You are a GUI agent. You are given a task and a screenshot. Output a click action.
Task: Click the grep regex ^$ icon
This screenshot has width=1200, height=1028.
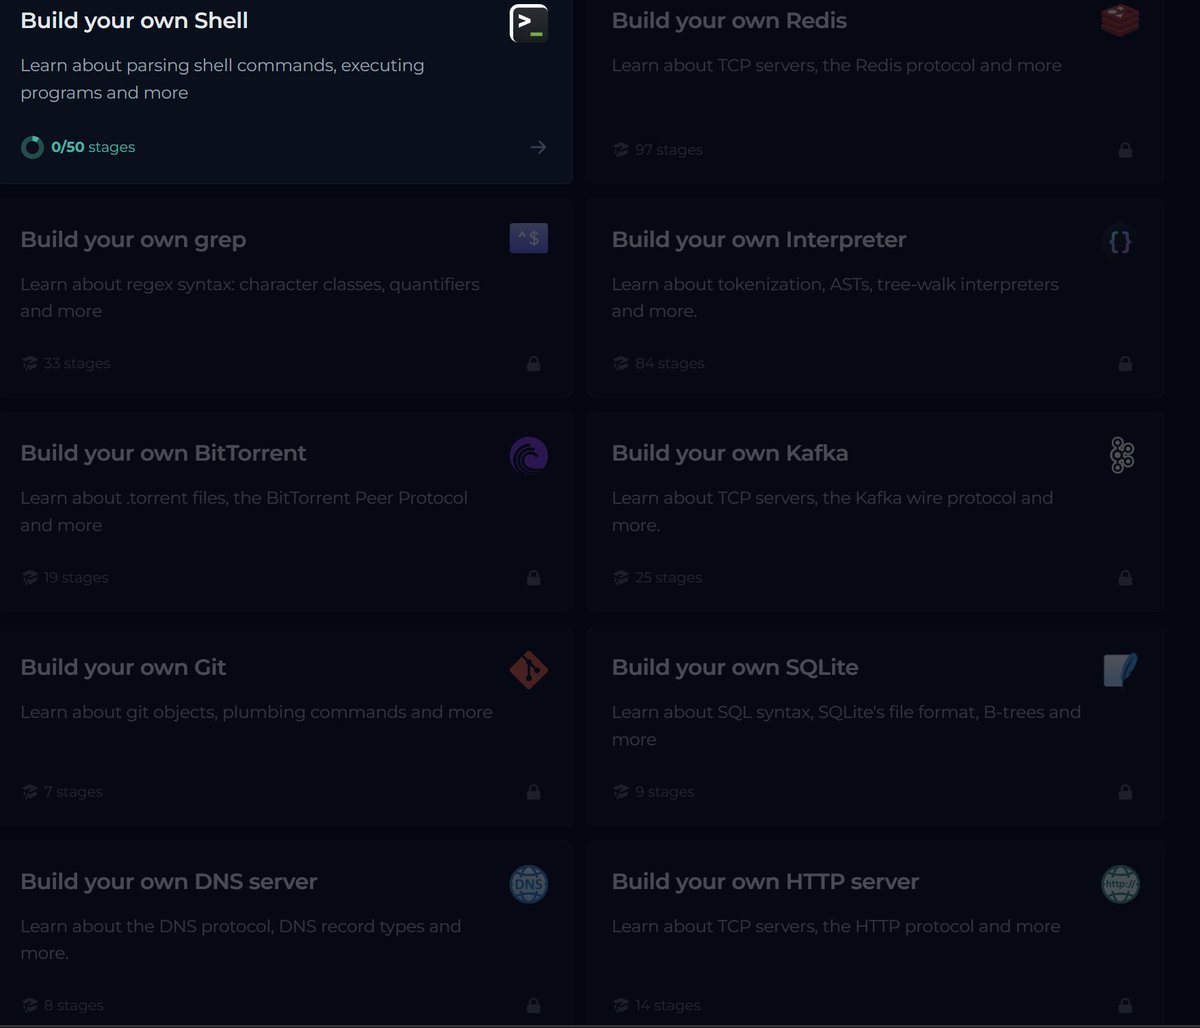coord(528,238)
